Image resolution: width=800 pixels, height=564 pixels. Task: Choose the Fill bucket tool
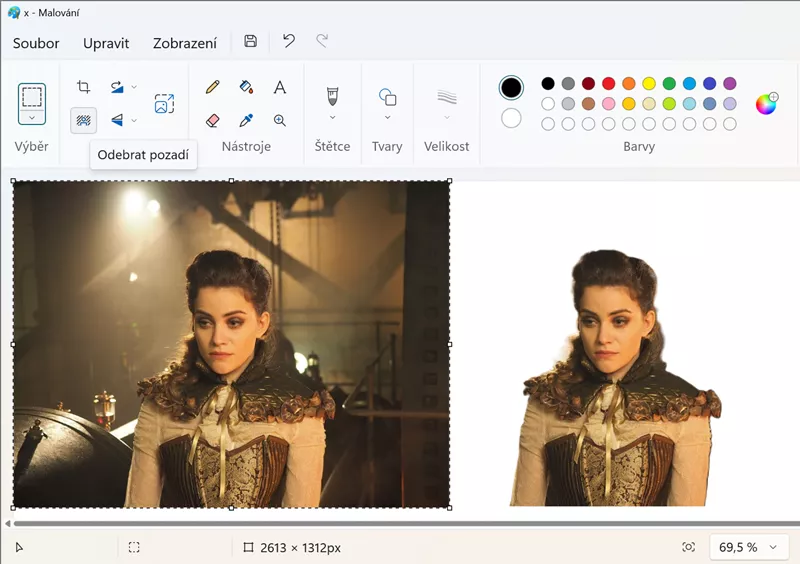246,88
